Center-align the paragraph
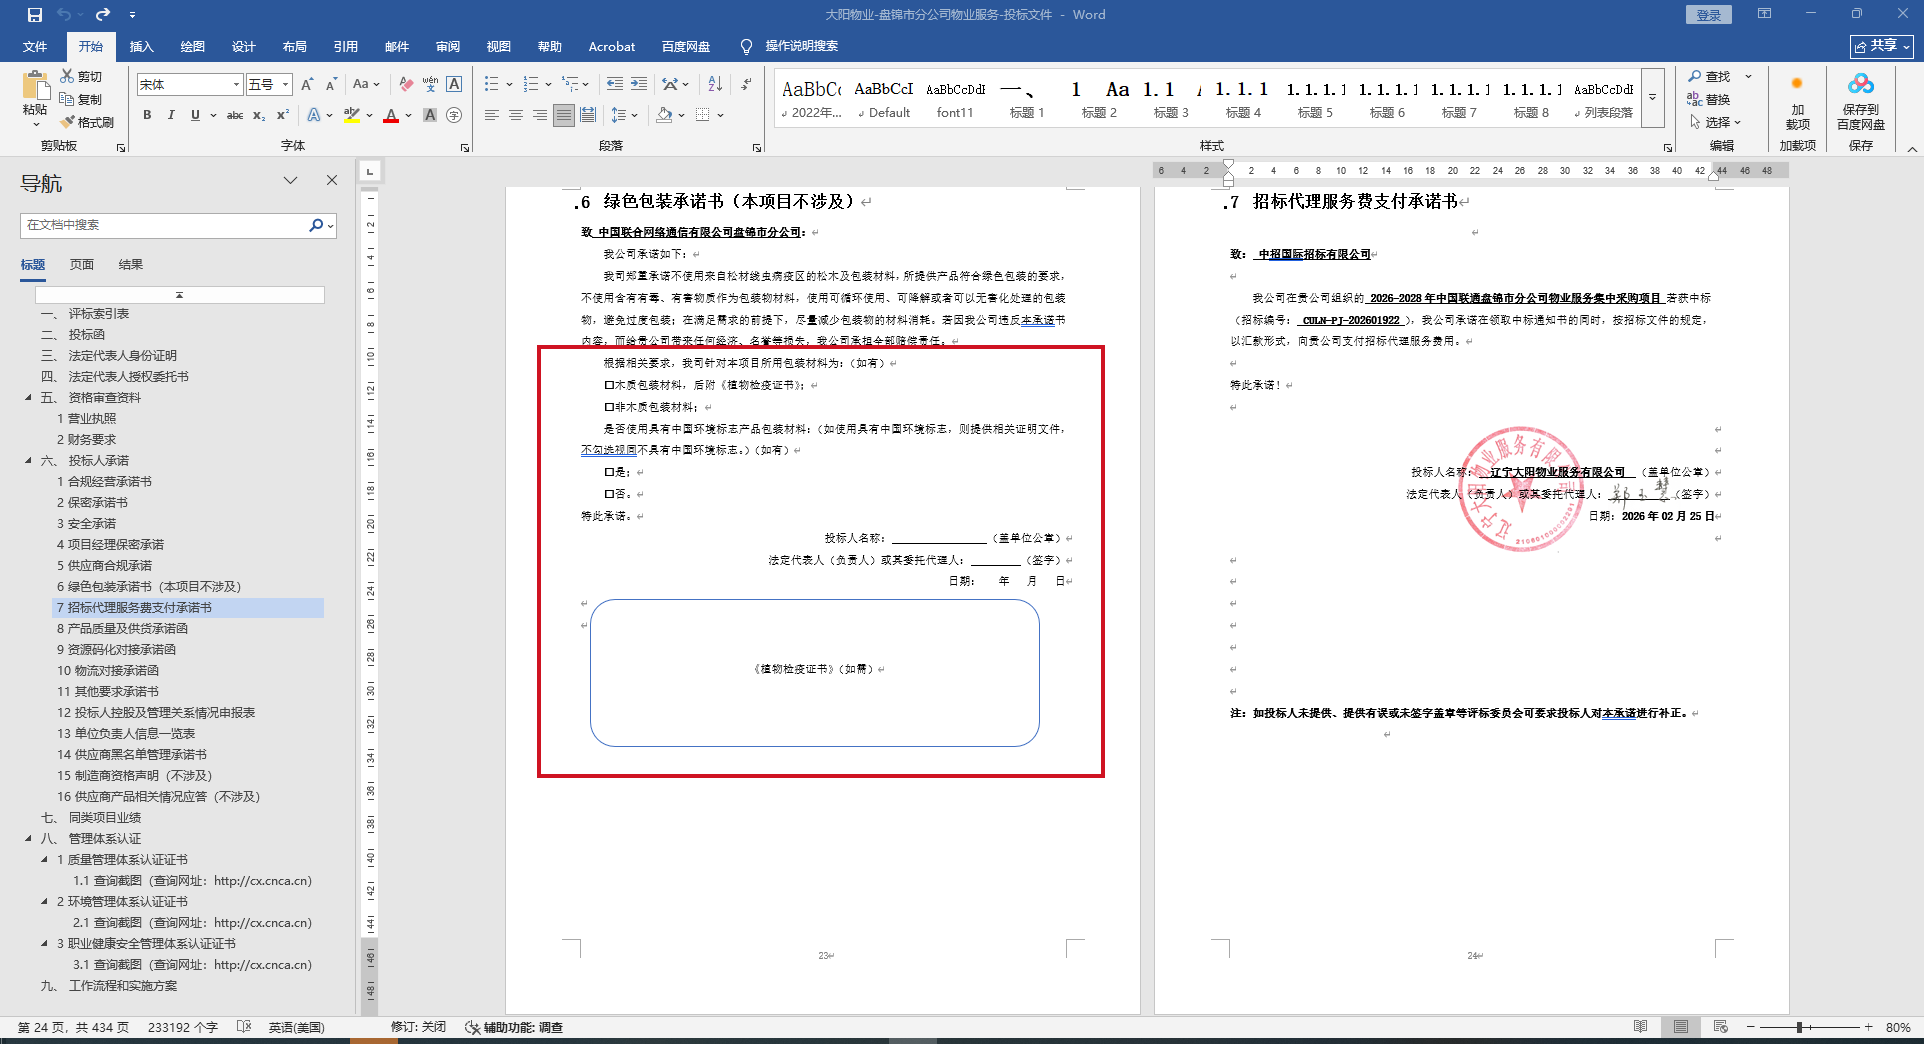The image size is (1924, 1044). [516, 115]
